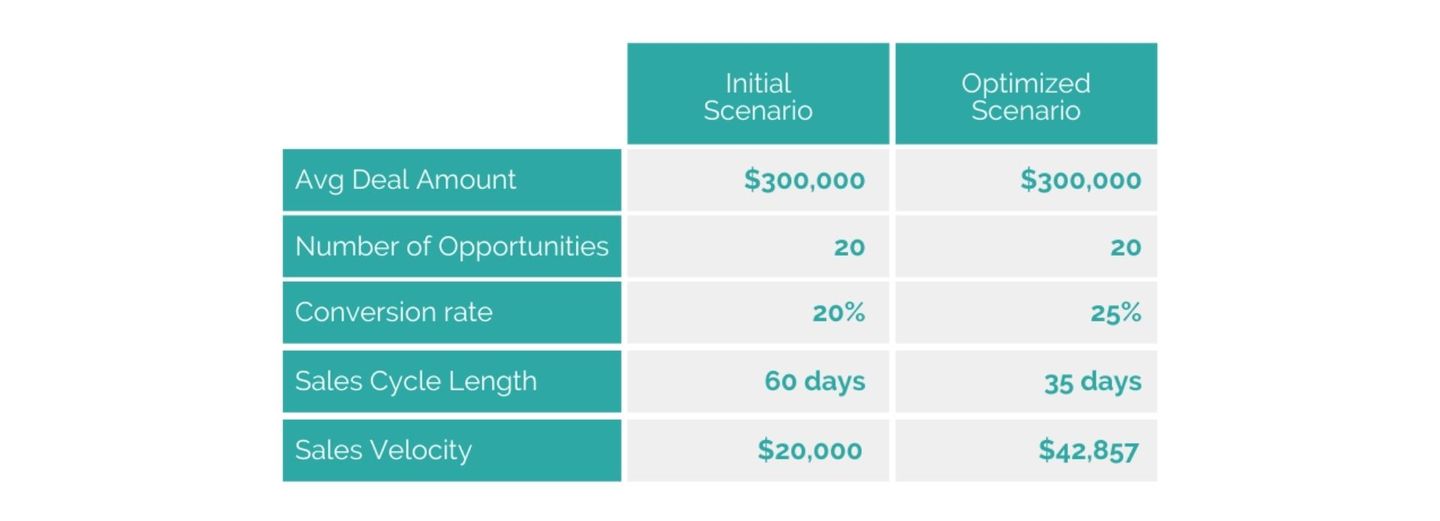
Task: Click the Optimized Scenario opportunities value of 20
Action: (1125, 247)
